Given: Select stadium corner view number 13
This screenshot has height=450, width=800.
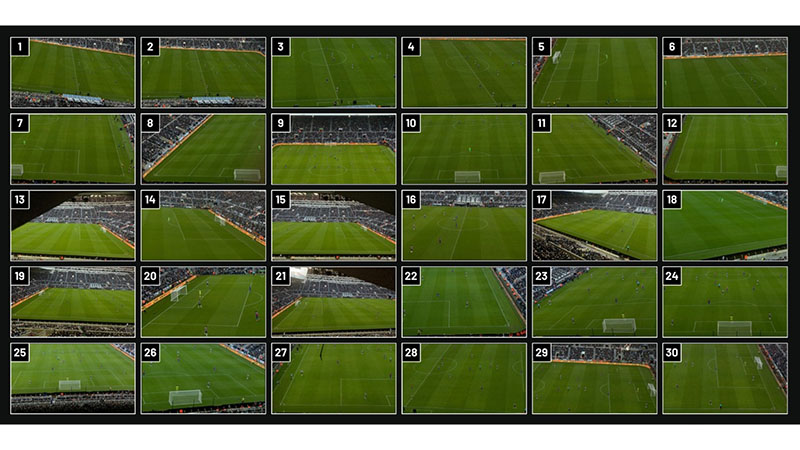Looking at the screenshot, I should point(73,225).
